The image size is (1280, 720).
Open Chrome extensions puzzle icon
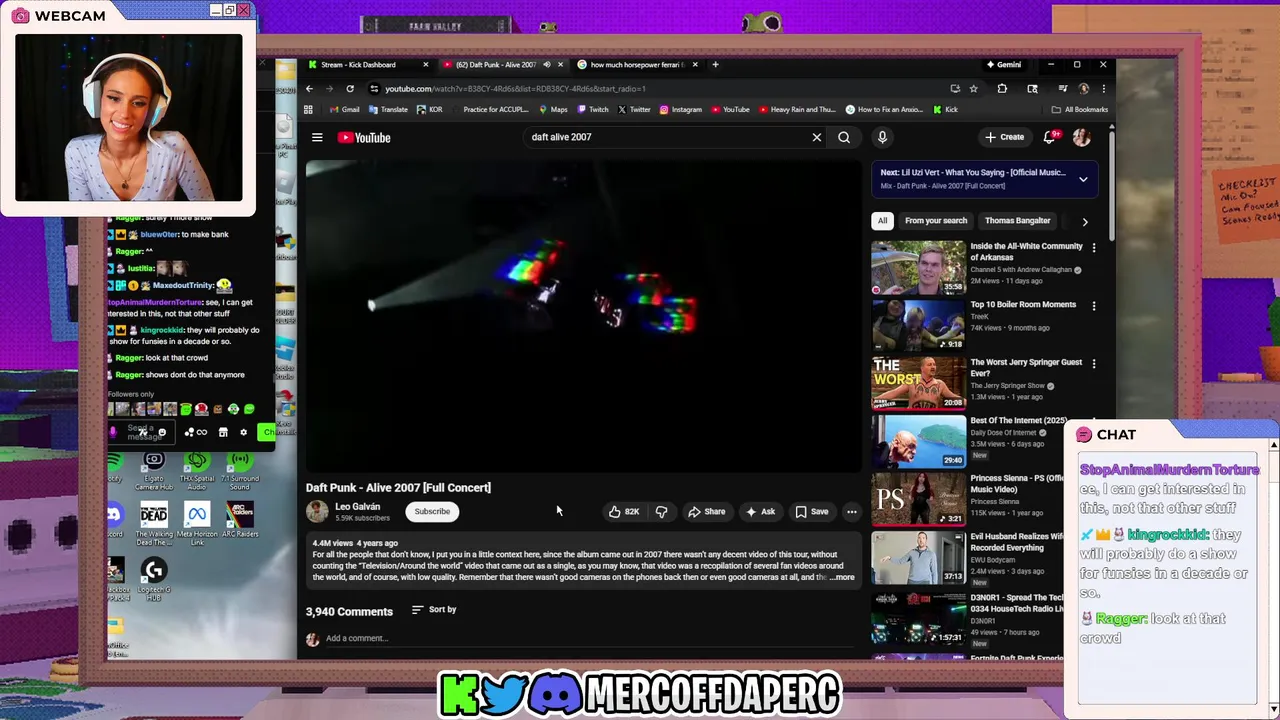1002,88
